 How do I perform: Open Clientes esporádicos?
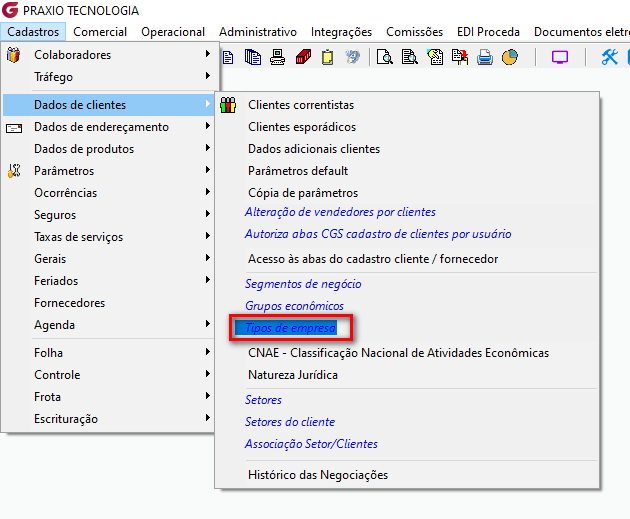(x=302, y=127)
